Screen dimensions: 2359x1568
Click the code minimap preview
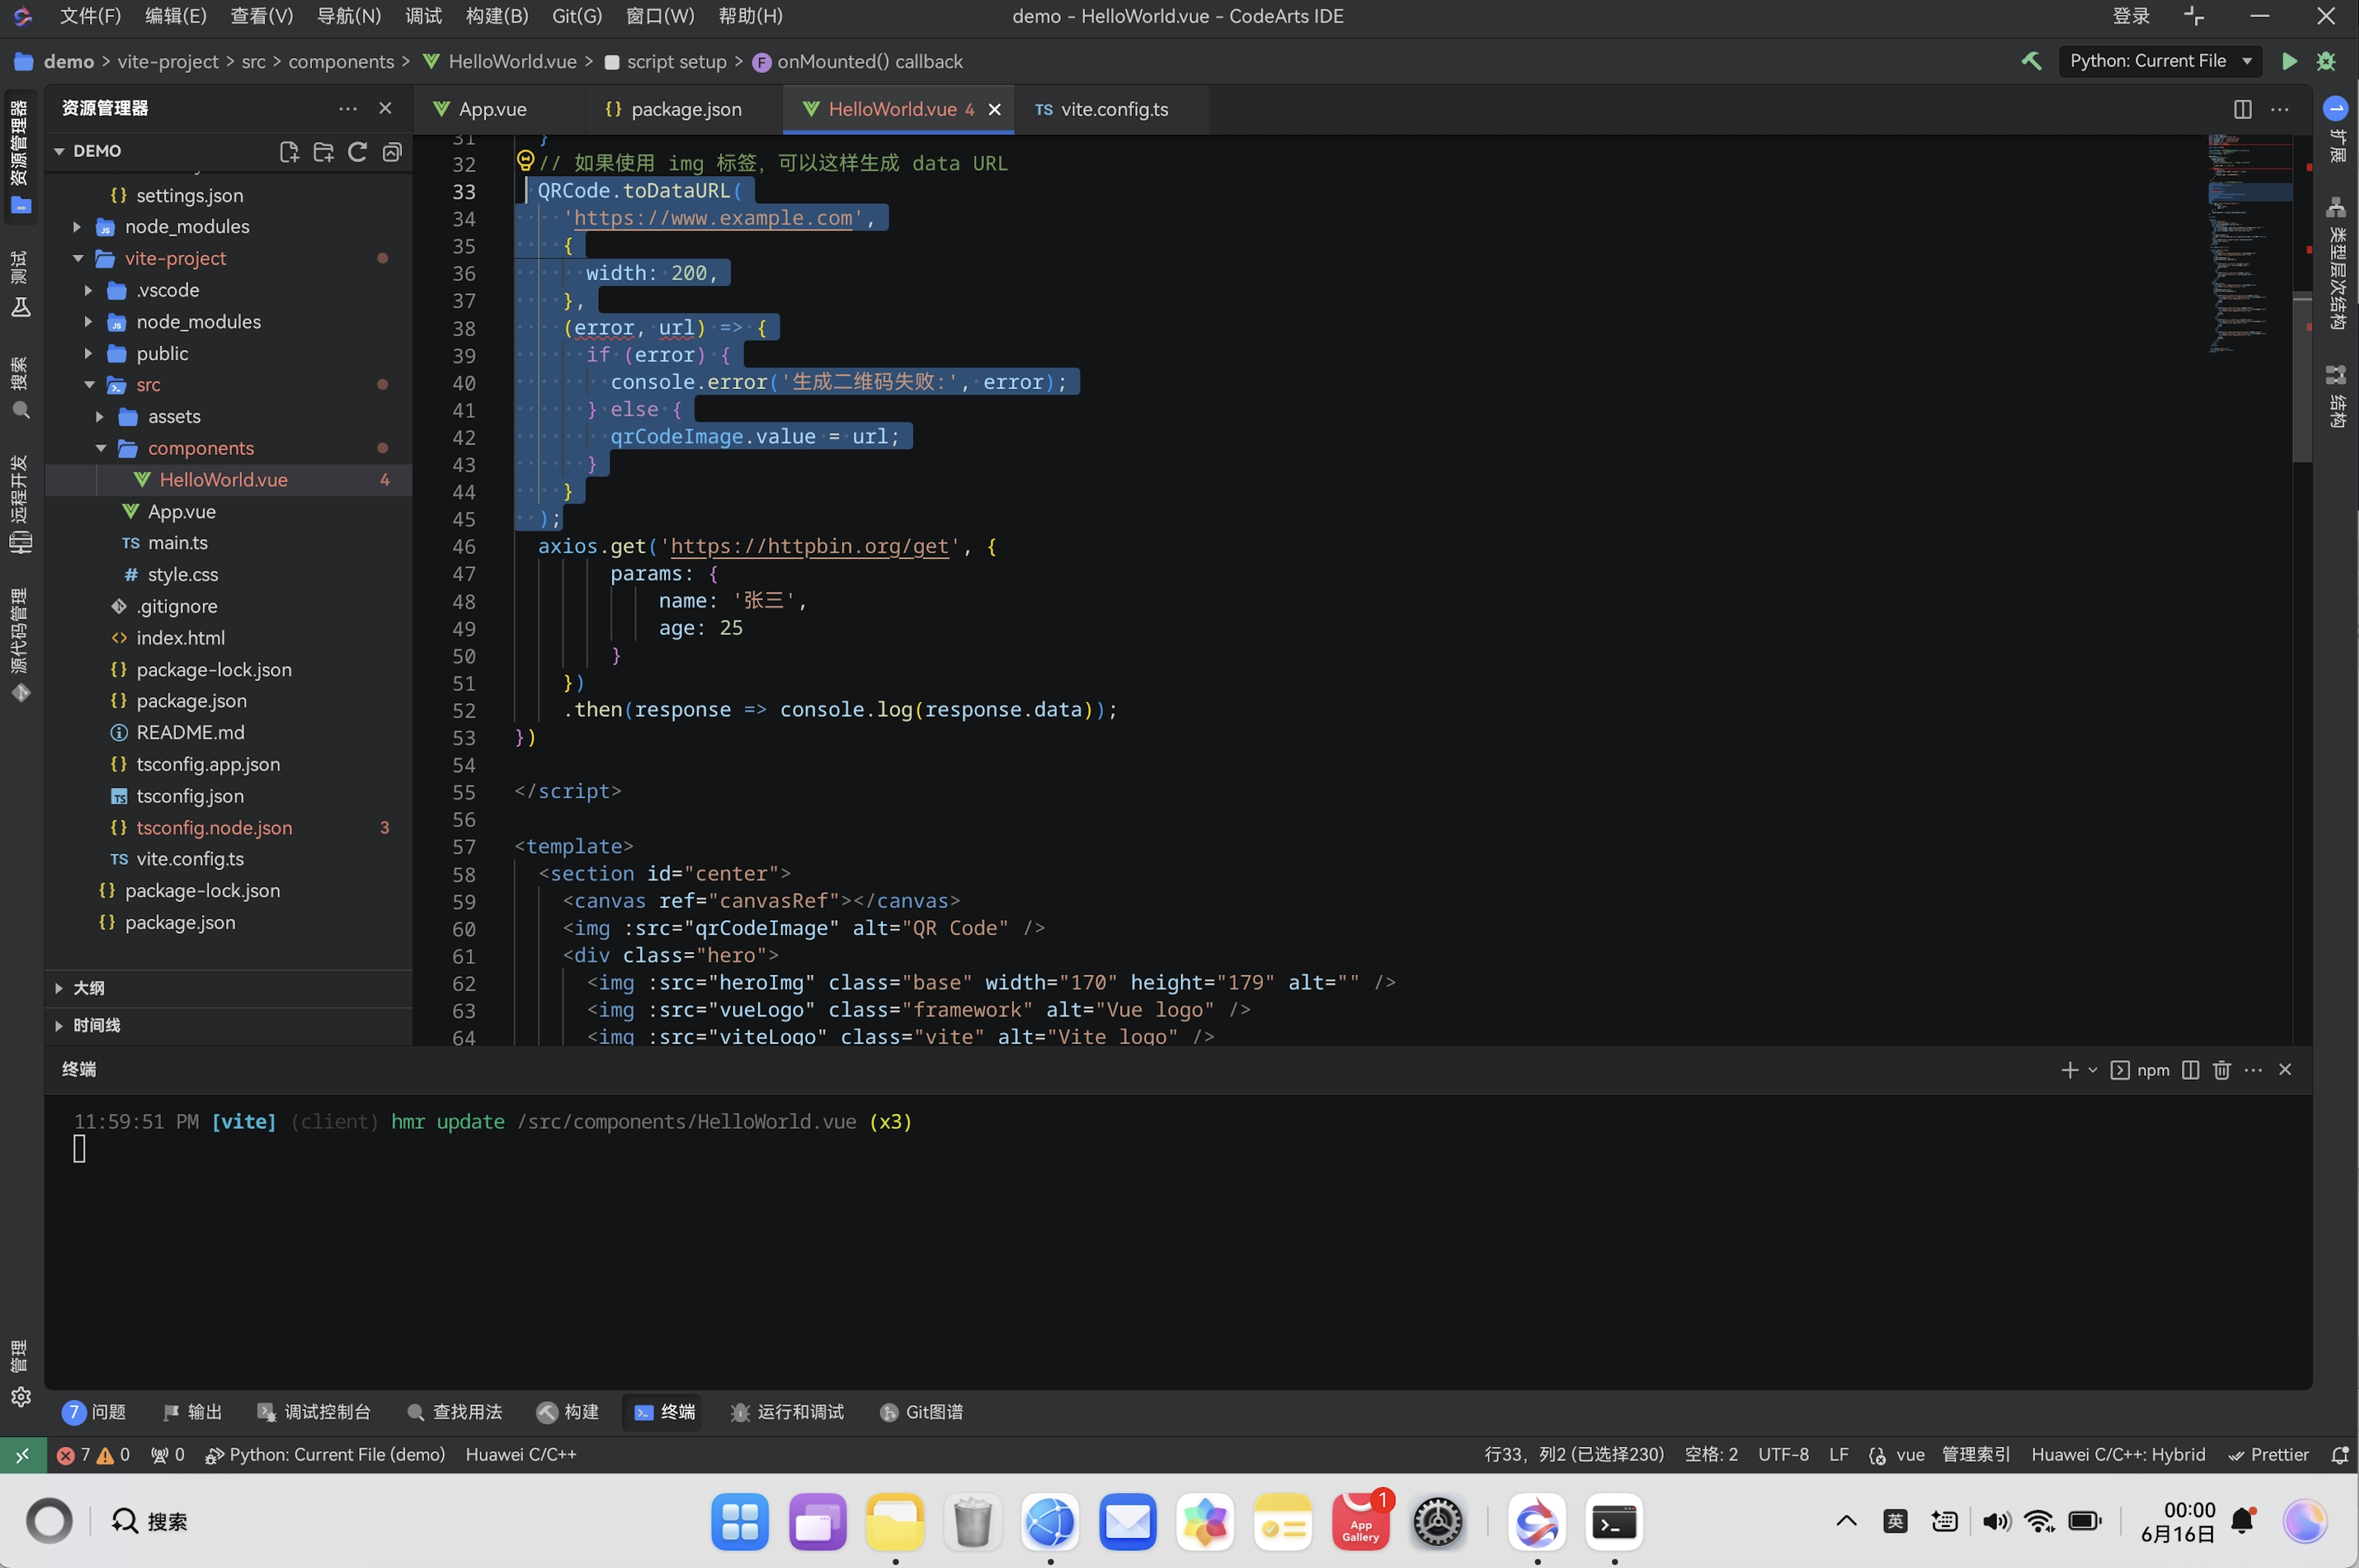click(2249, 244)
